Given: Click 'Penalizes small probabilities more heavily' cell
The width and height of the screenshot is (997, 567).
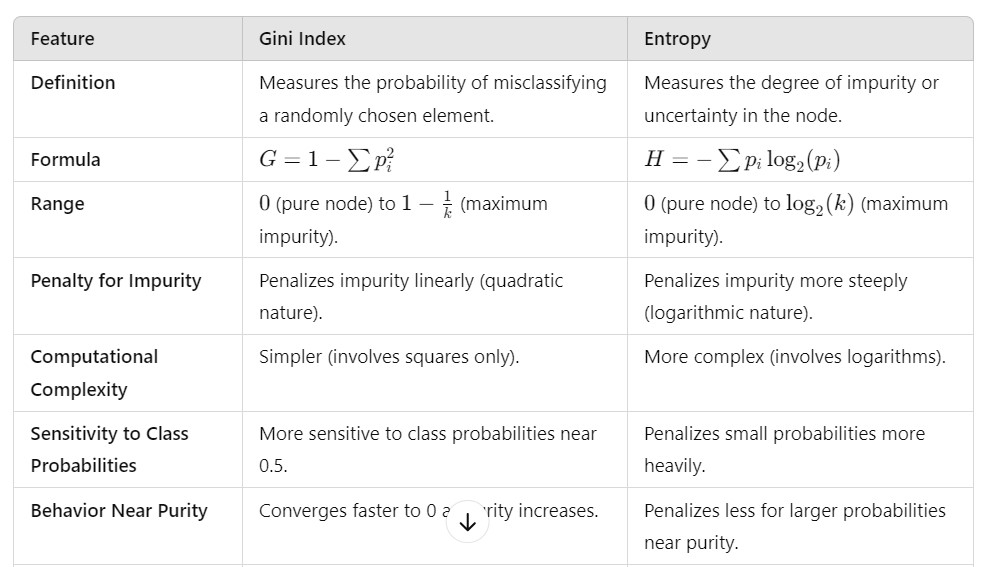Looking at the screenshot, I should [784, 449].
